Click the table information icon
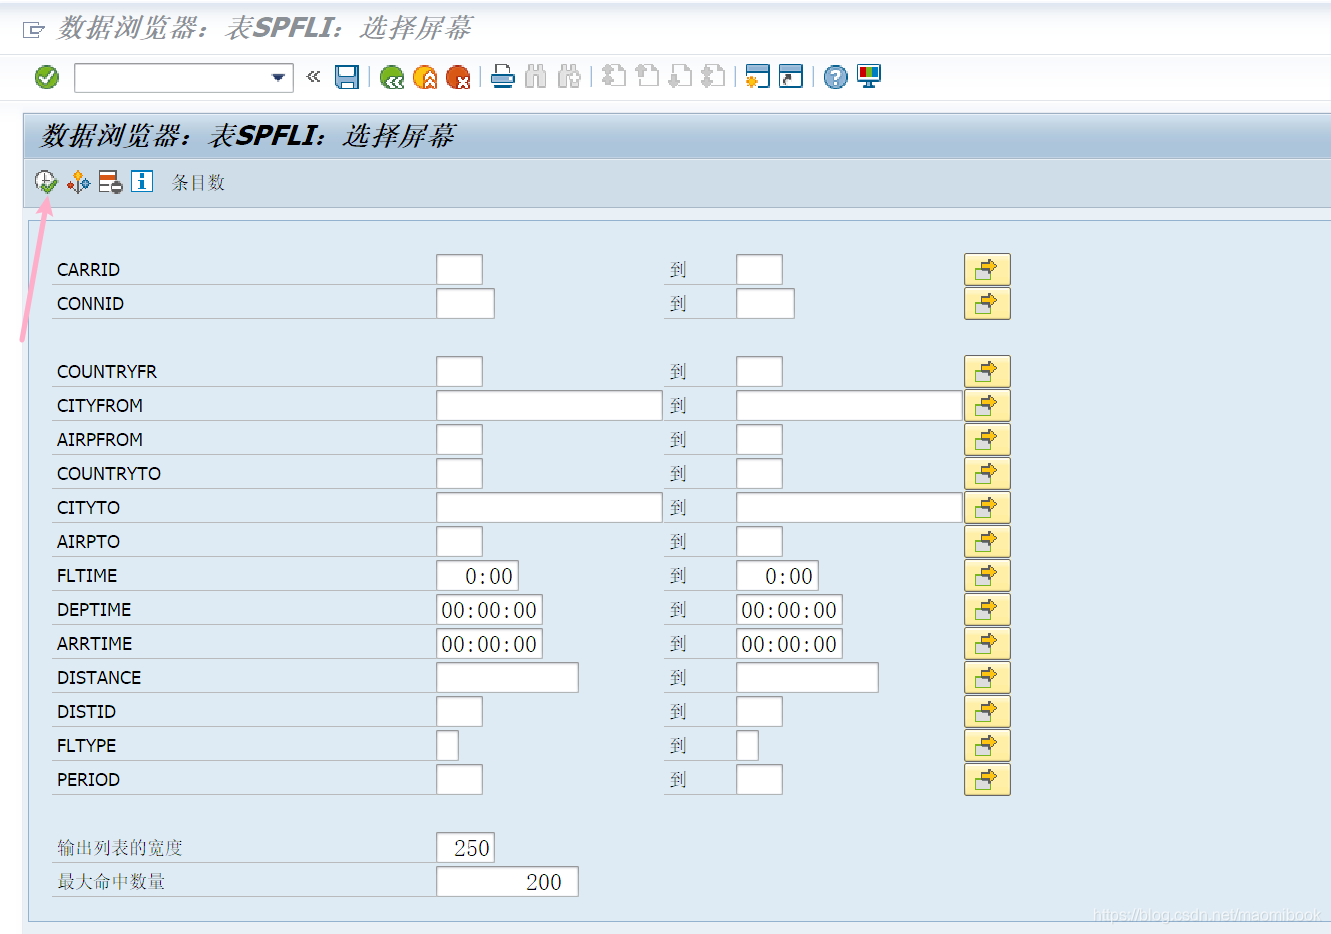 click(140, 182)
